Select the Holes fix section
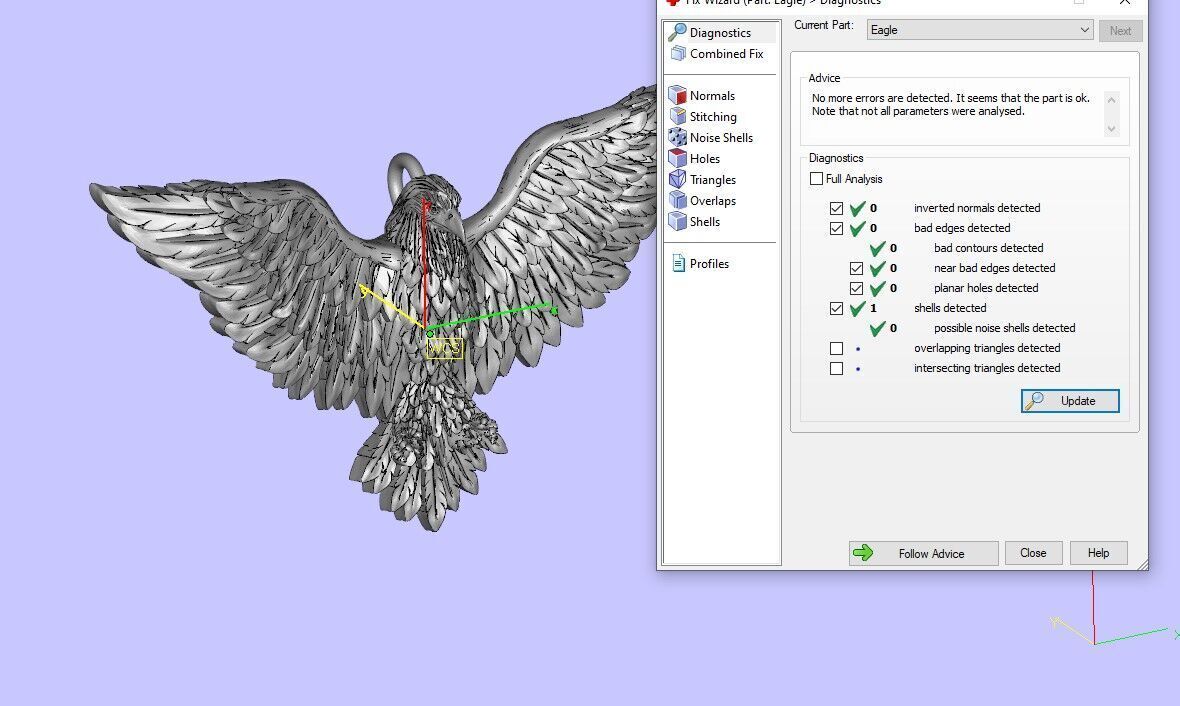Viewport: 1180px width, 706px height. click(704, 159)
